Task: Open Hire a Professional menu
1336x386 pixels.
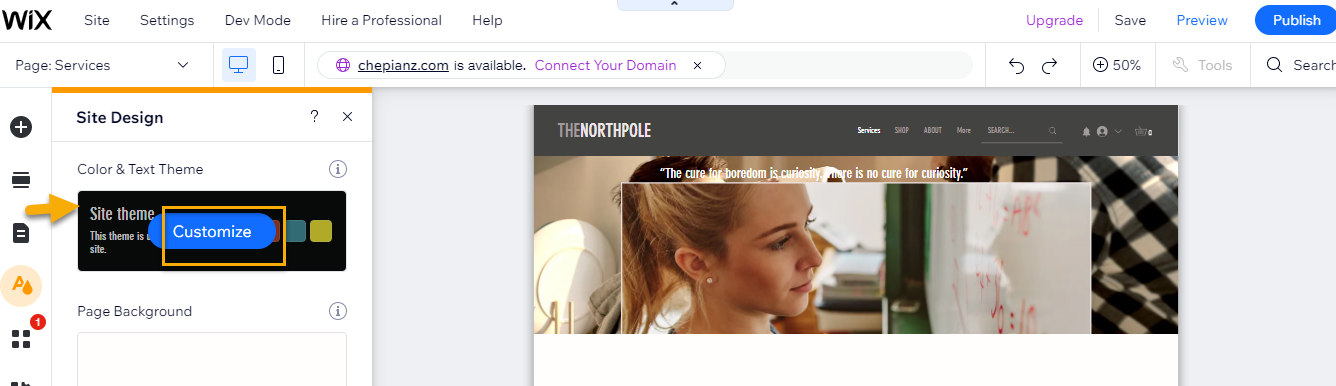Action: [381, 20]
